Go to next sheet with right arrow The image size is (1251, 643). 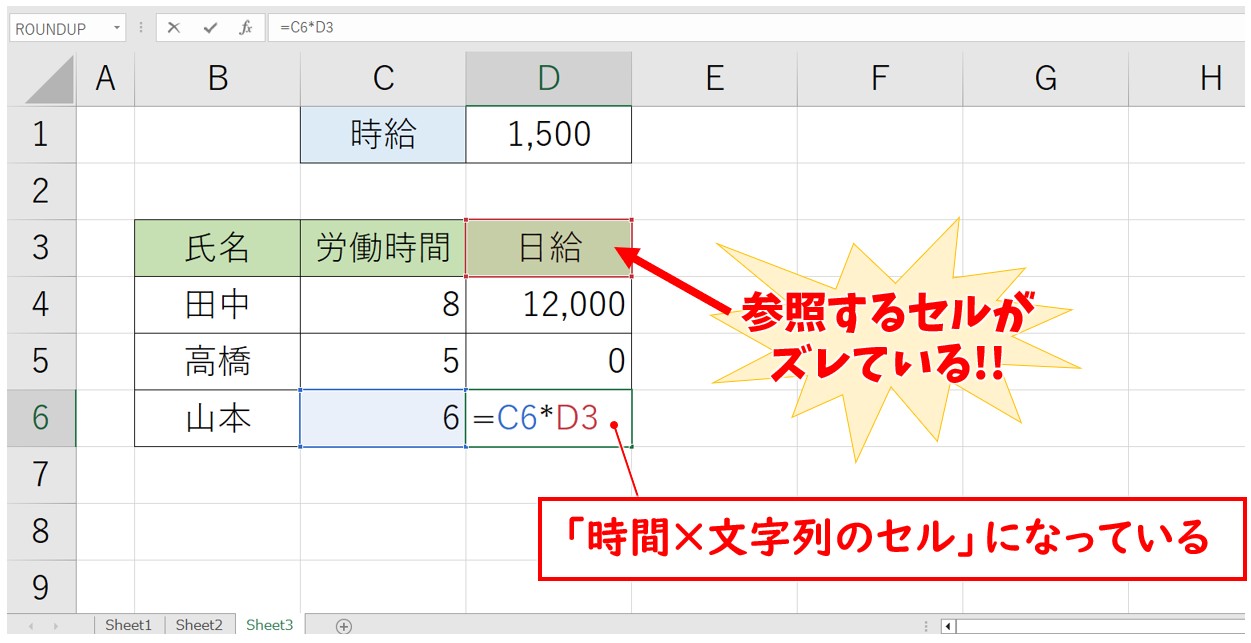58,626
